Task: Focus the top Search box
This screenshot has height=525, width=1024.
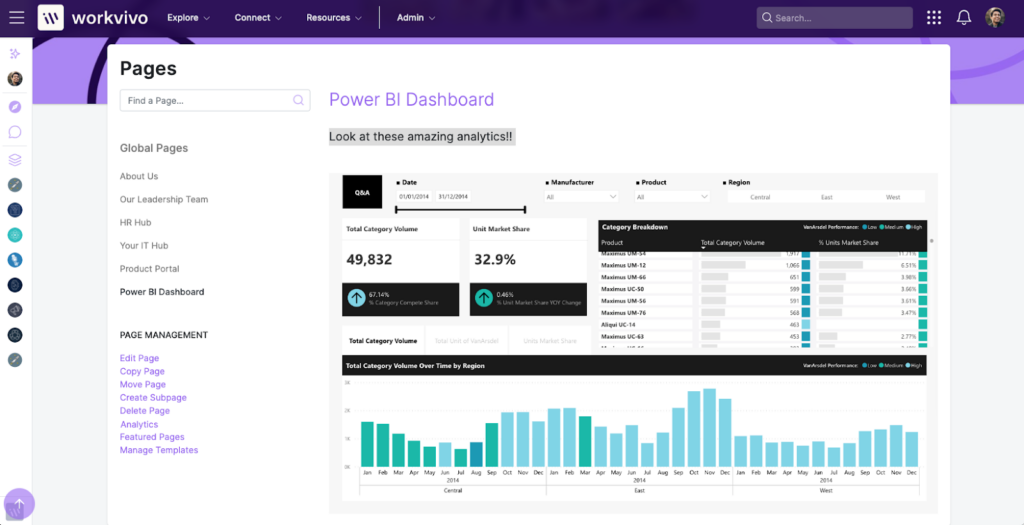Action: pos(835,18)
